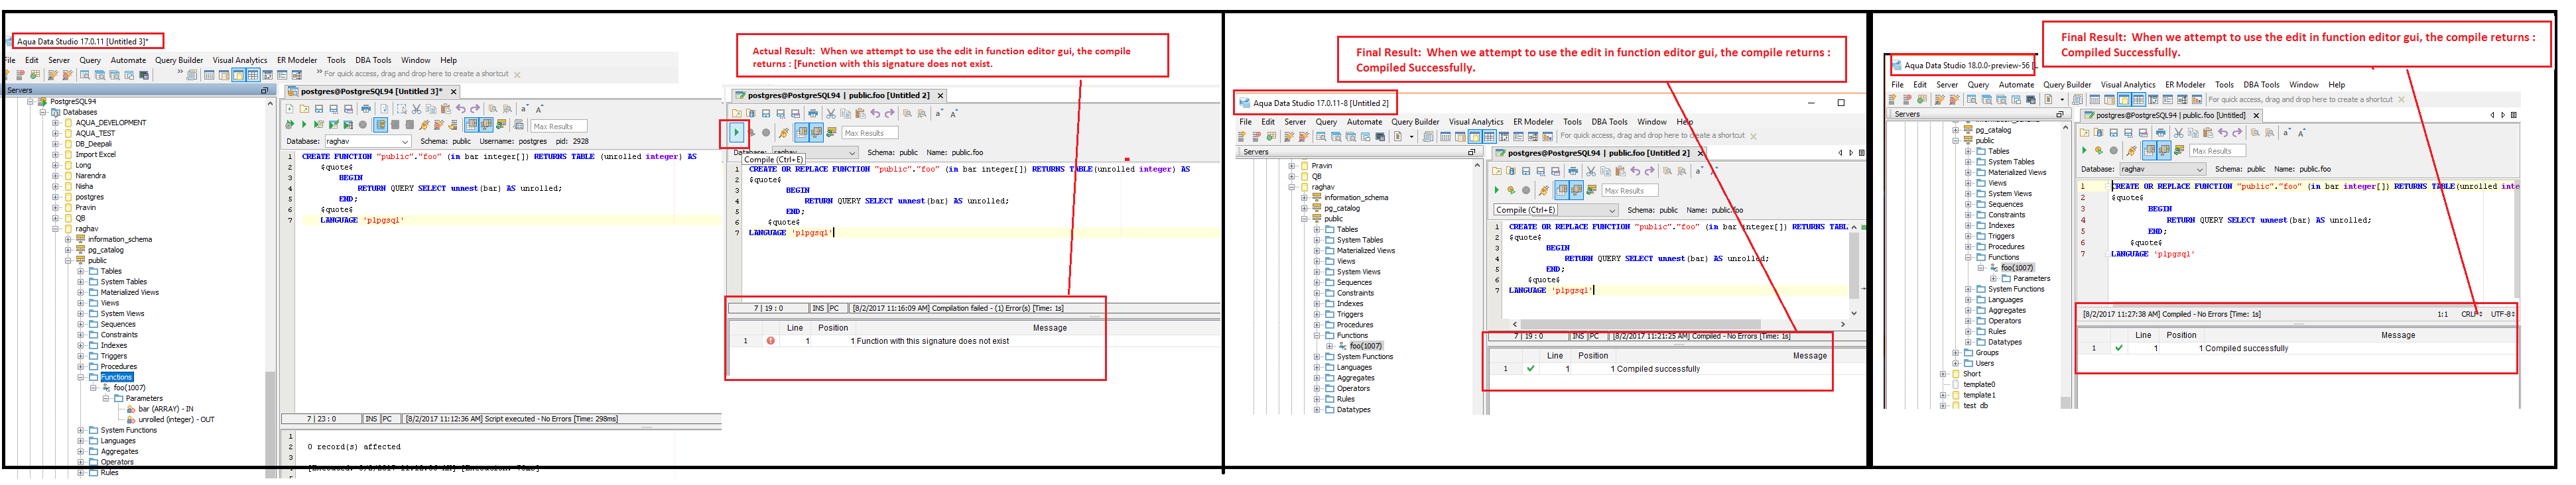2576x485 pixels.
Task: Click the printer icon in Untitled 3 editor toolbar
Action: pyautogui.click(x=366, y=109)
